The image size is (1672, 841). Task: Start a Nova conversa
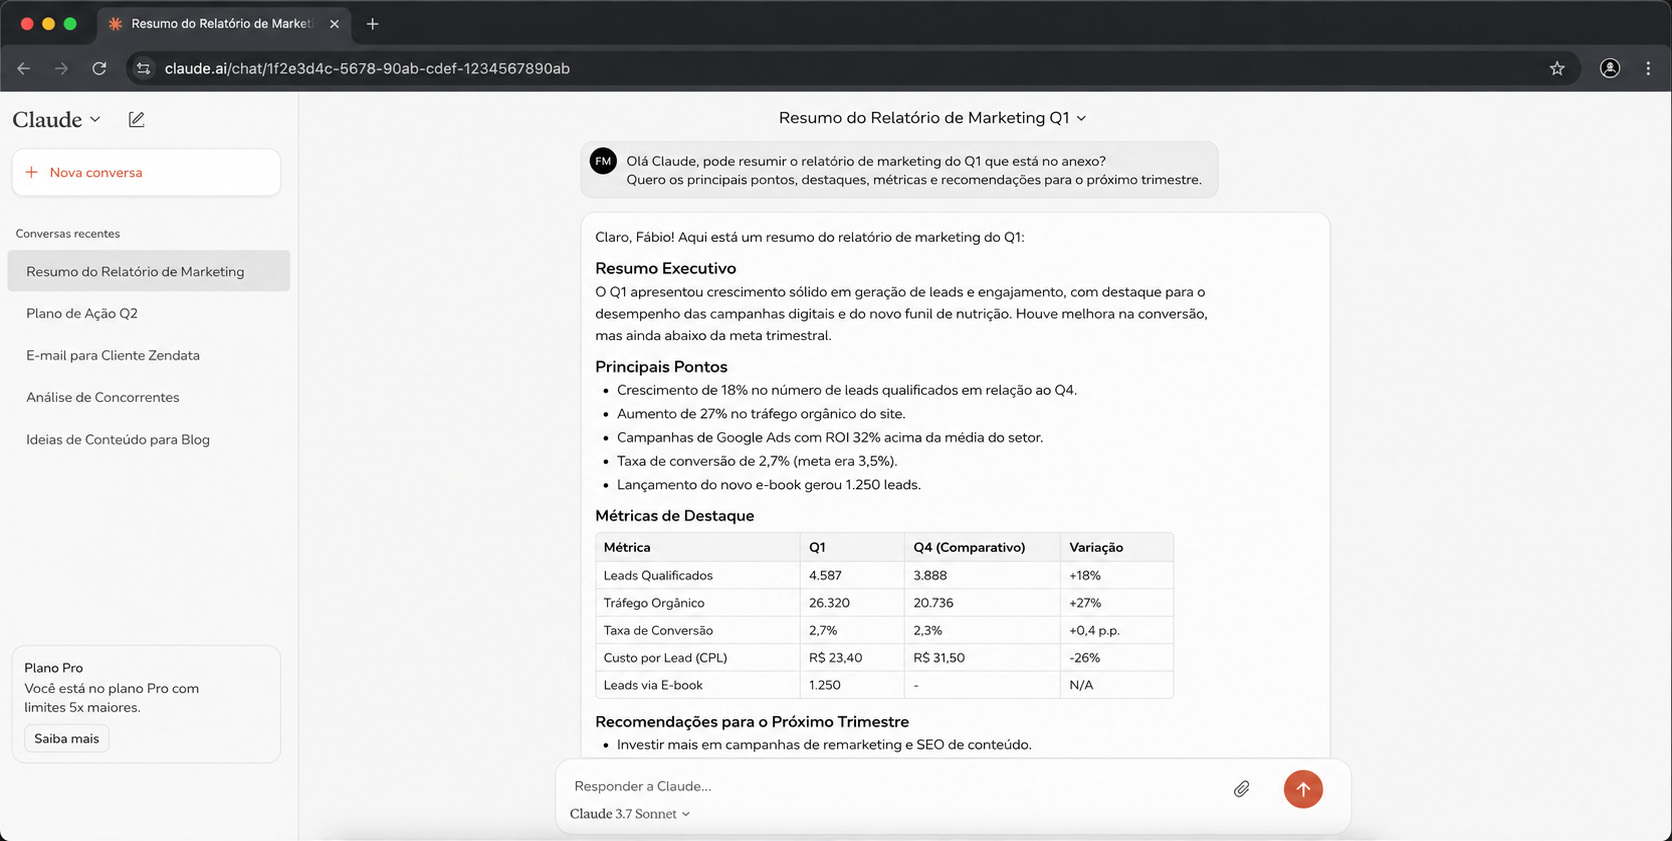pos(146,172)
